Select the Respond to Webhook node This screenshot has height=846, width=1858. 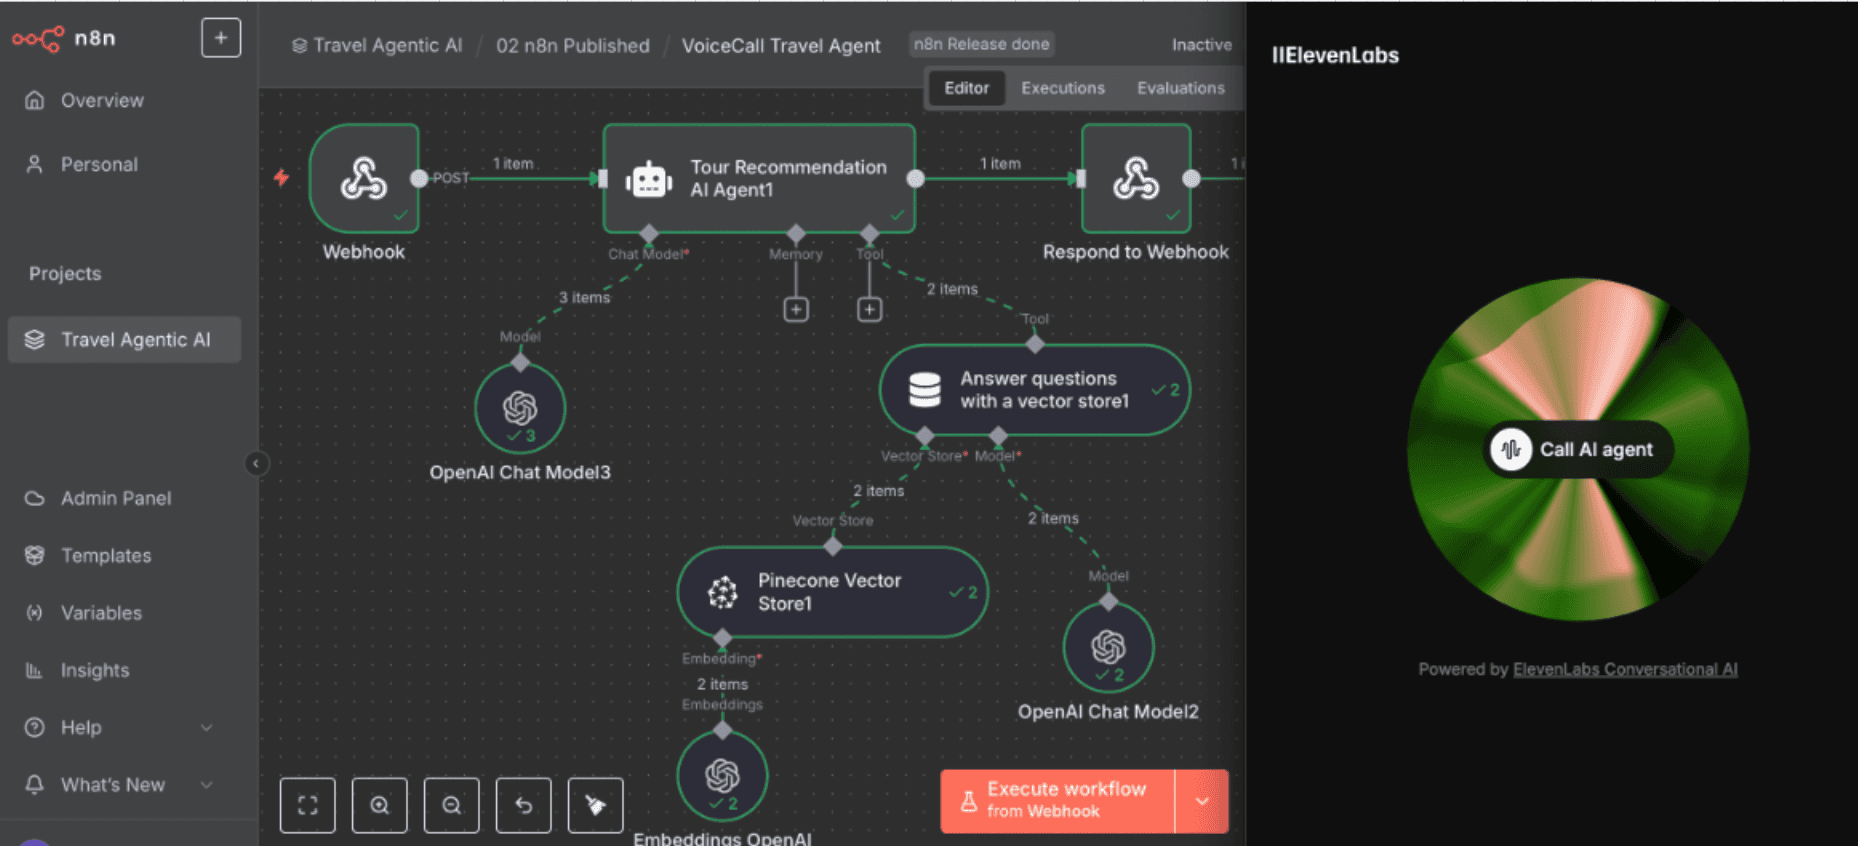click(1136, 178)
